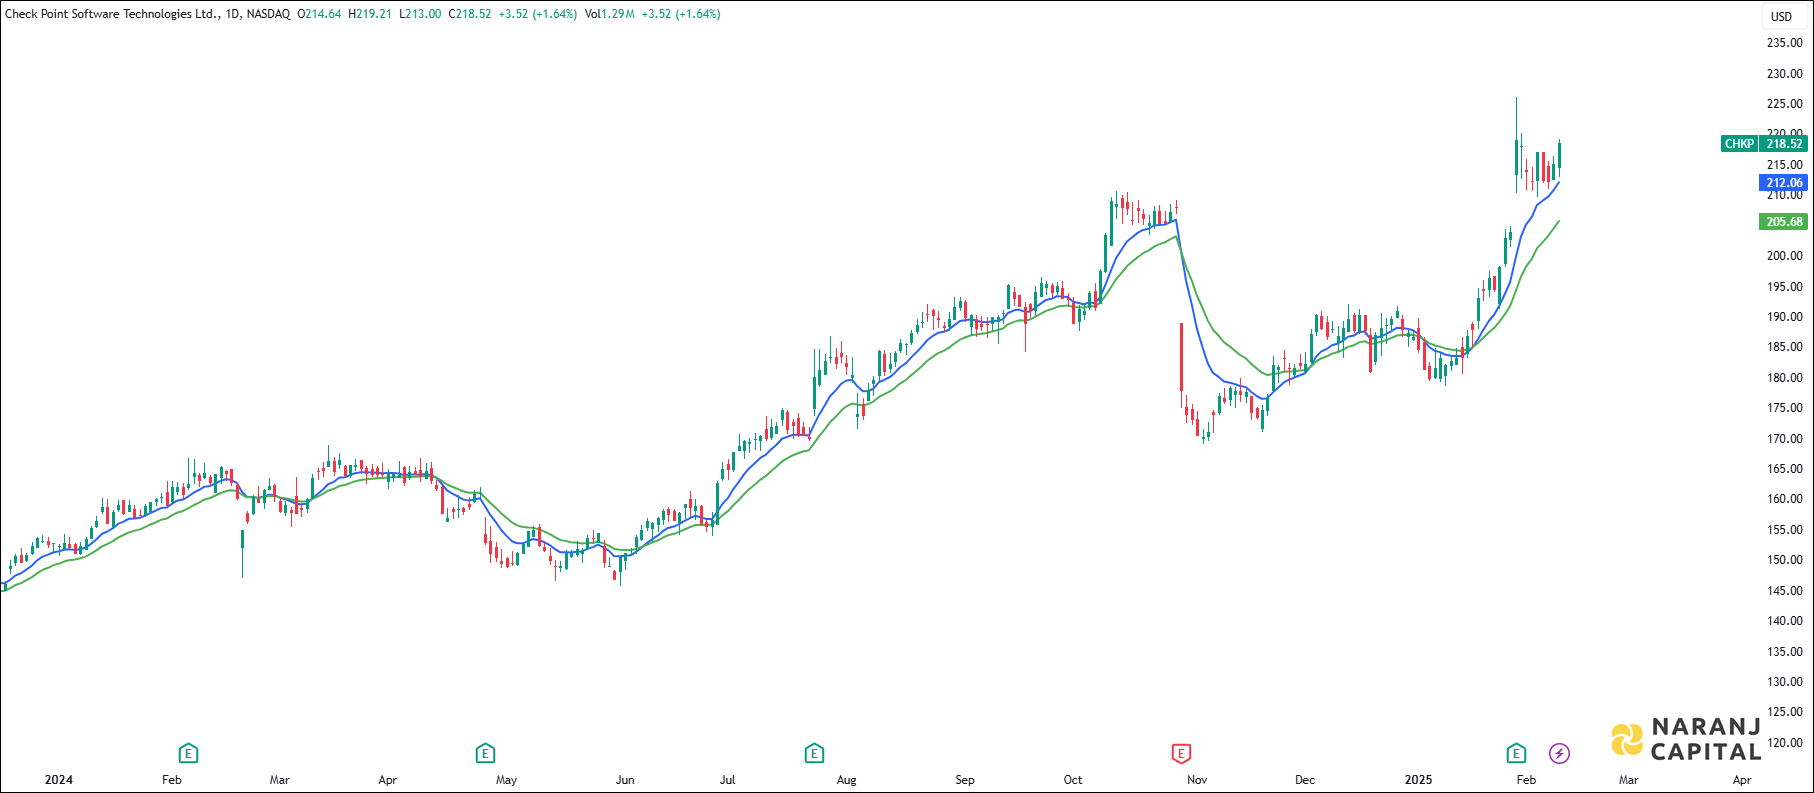Image resolution: width=1814 pixels, height=793 pixels.
Task: Click the 225.00 price axis label
Action: 1784,104
